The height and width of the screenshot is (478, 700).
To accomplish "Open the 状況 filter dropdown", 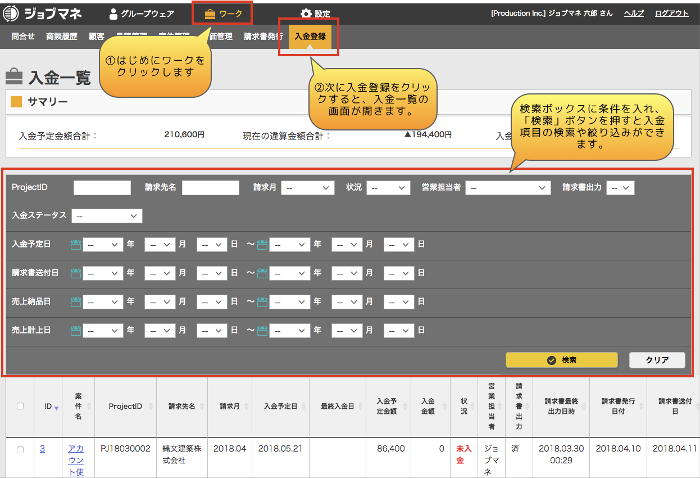I will point(388,188).
